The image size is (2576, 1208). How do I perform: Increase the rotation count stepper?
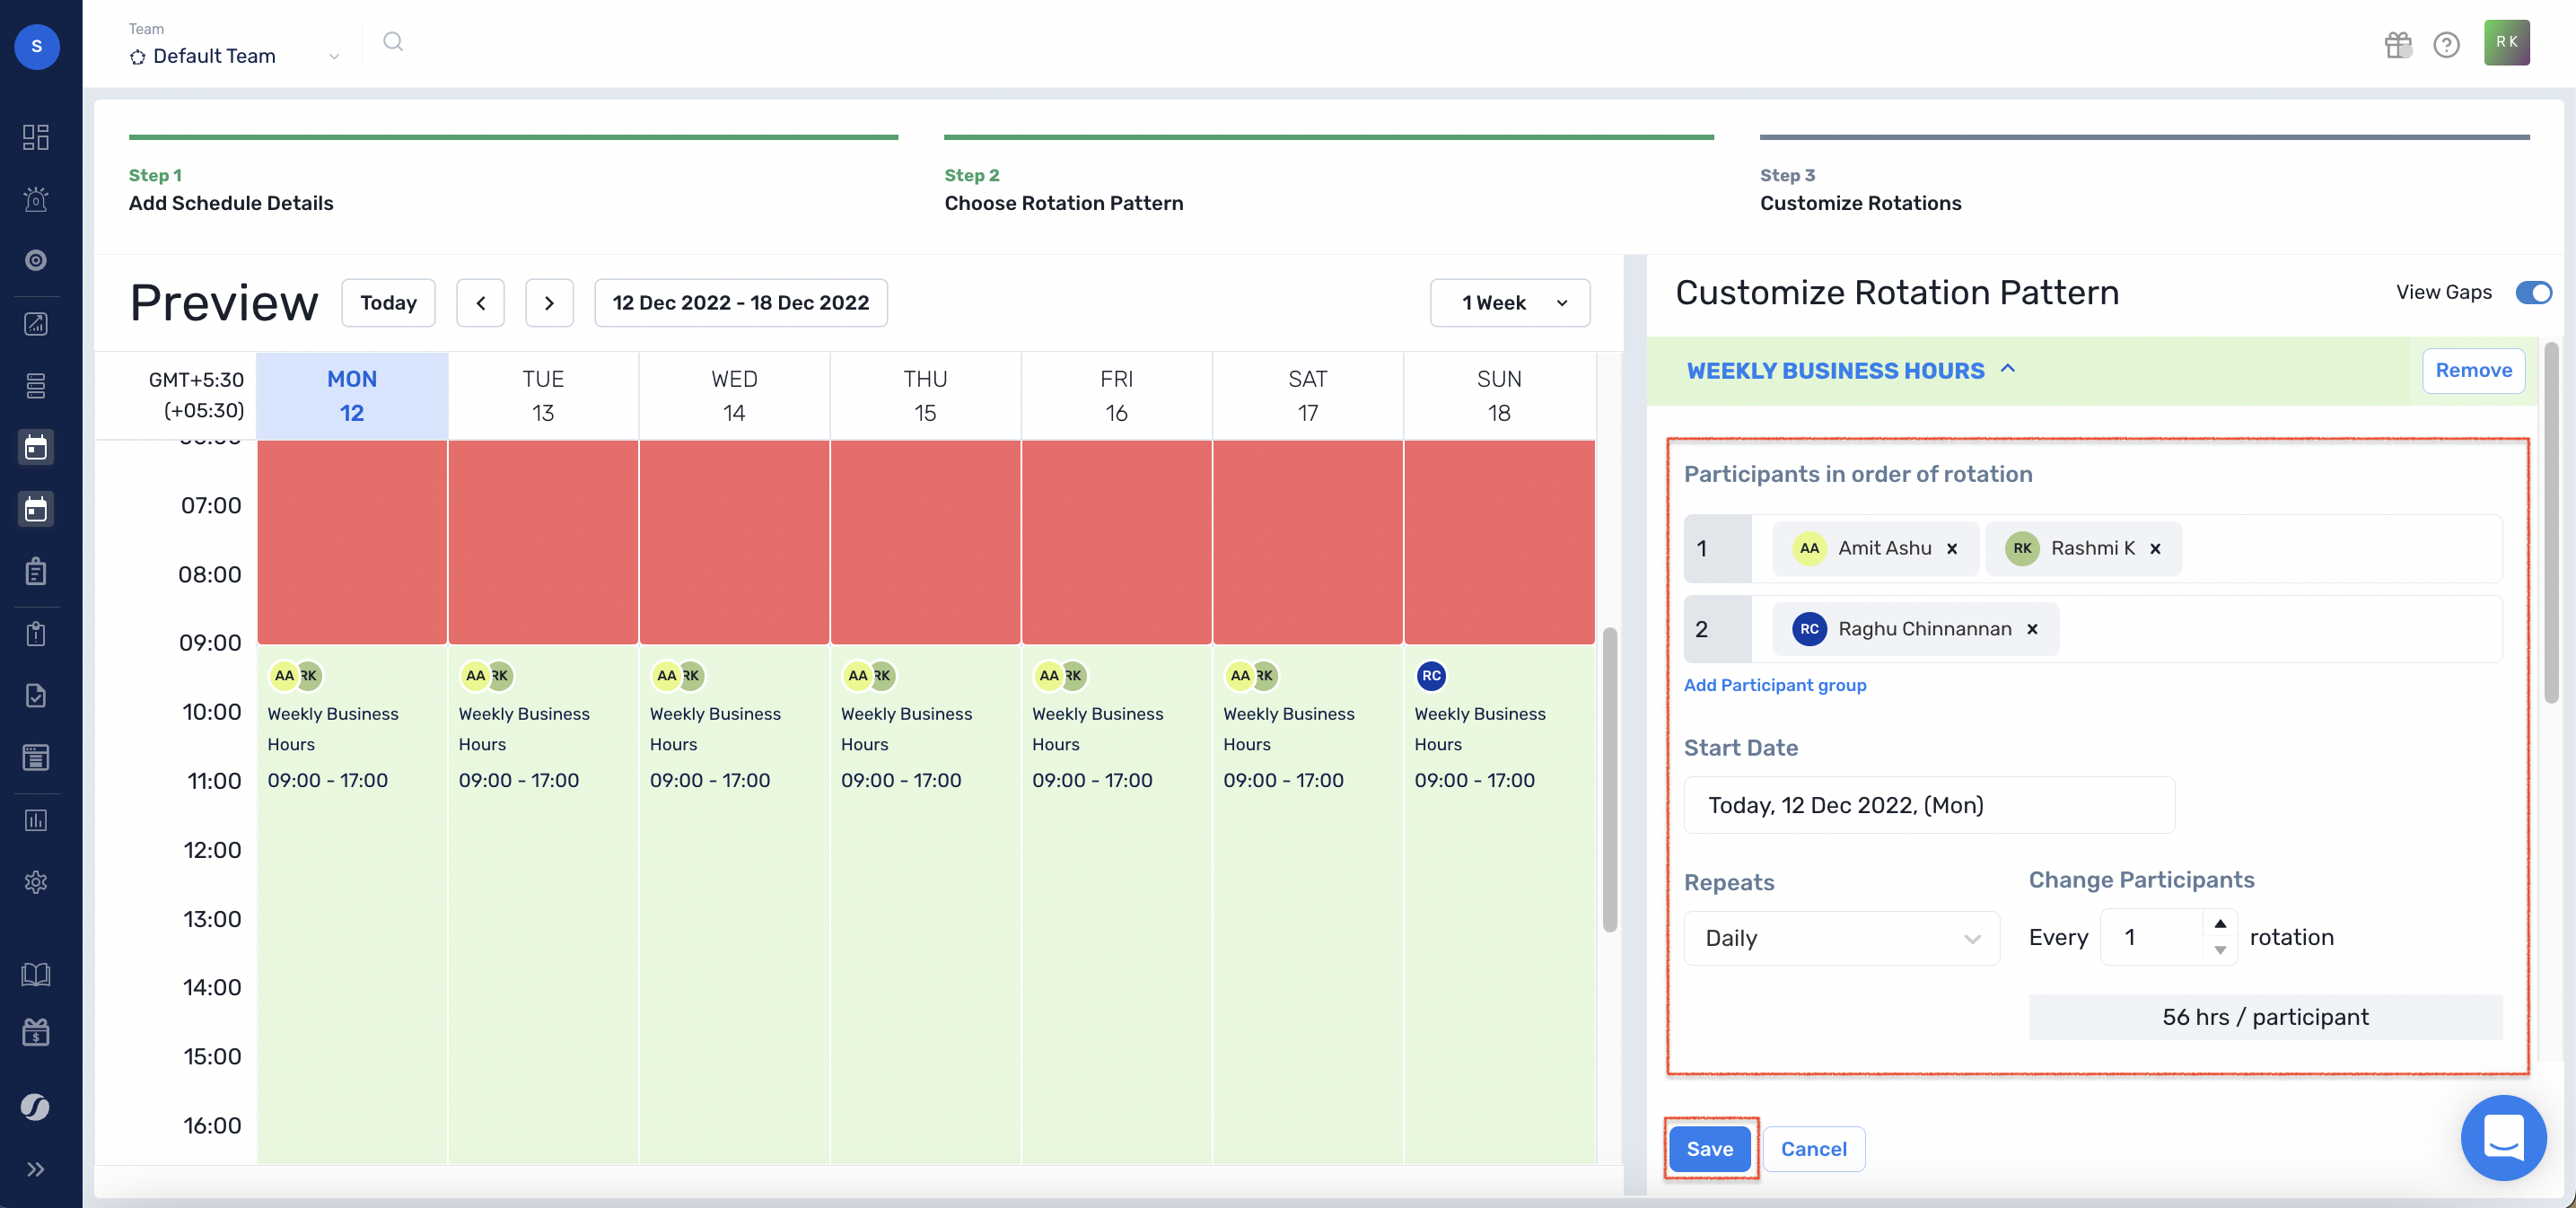coord(2219,923)
